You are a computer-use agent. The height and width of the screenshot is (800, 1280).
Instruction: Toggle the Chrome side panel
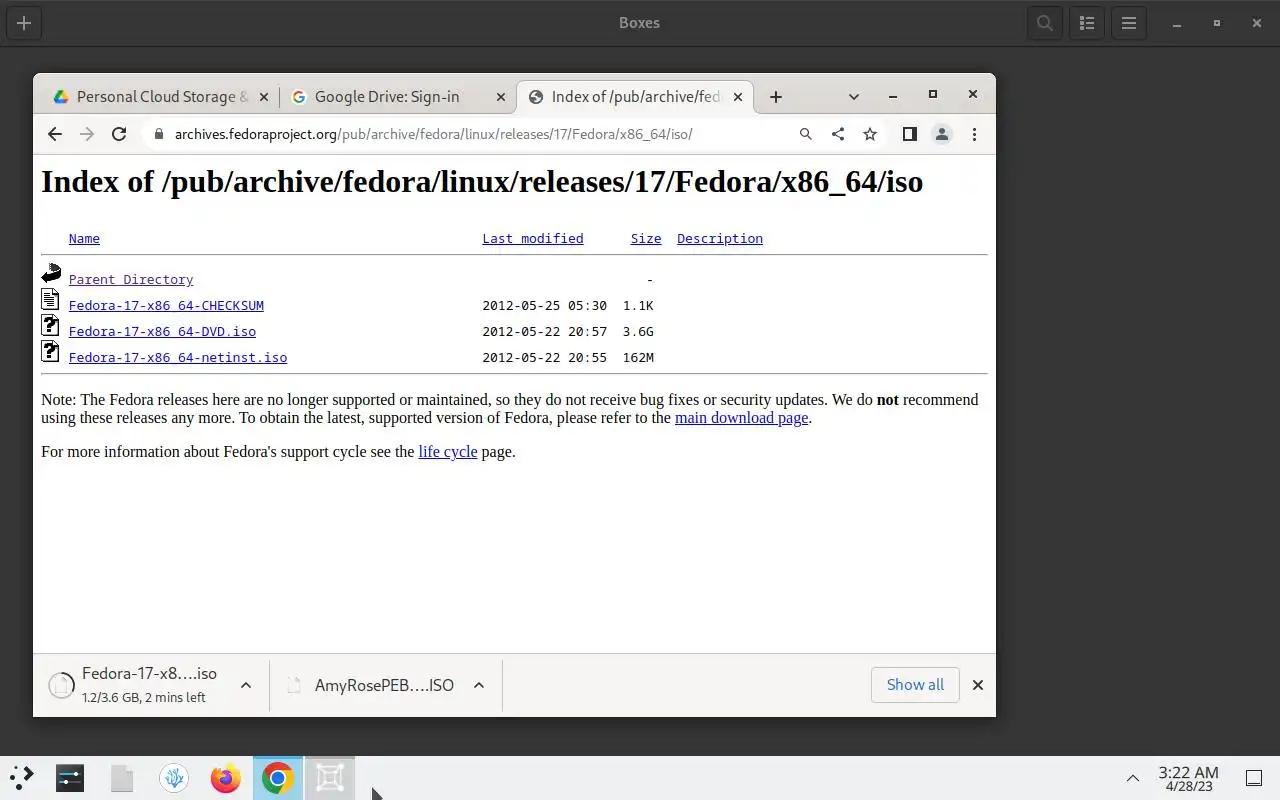pos(909,134)
